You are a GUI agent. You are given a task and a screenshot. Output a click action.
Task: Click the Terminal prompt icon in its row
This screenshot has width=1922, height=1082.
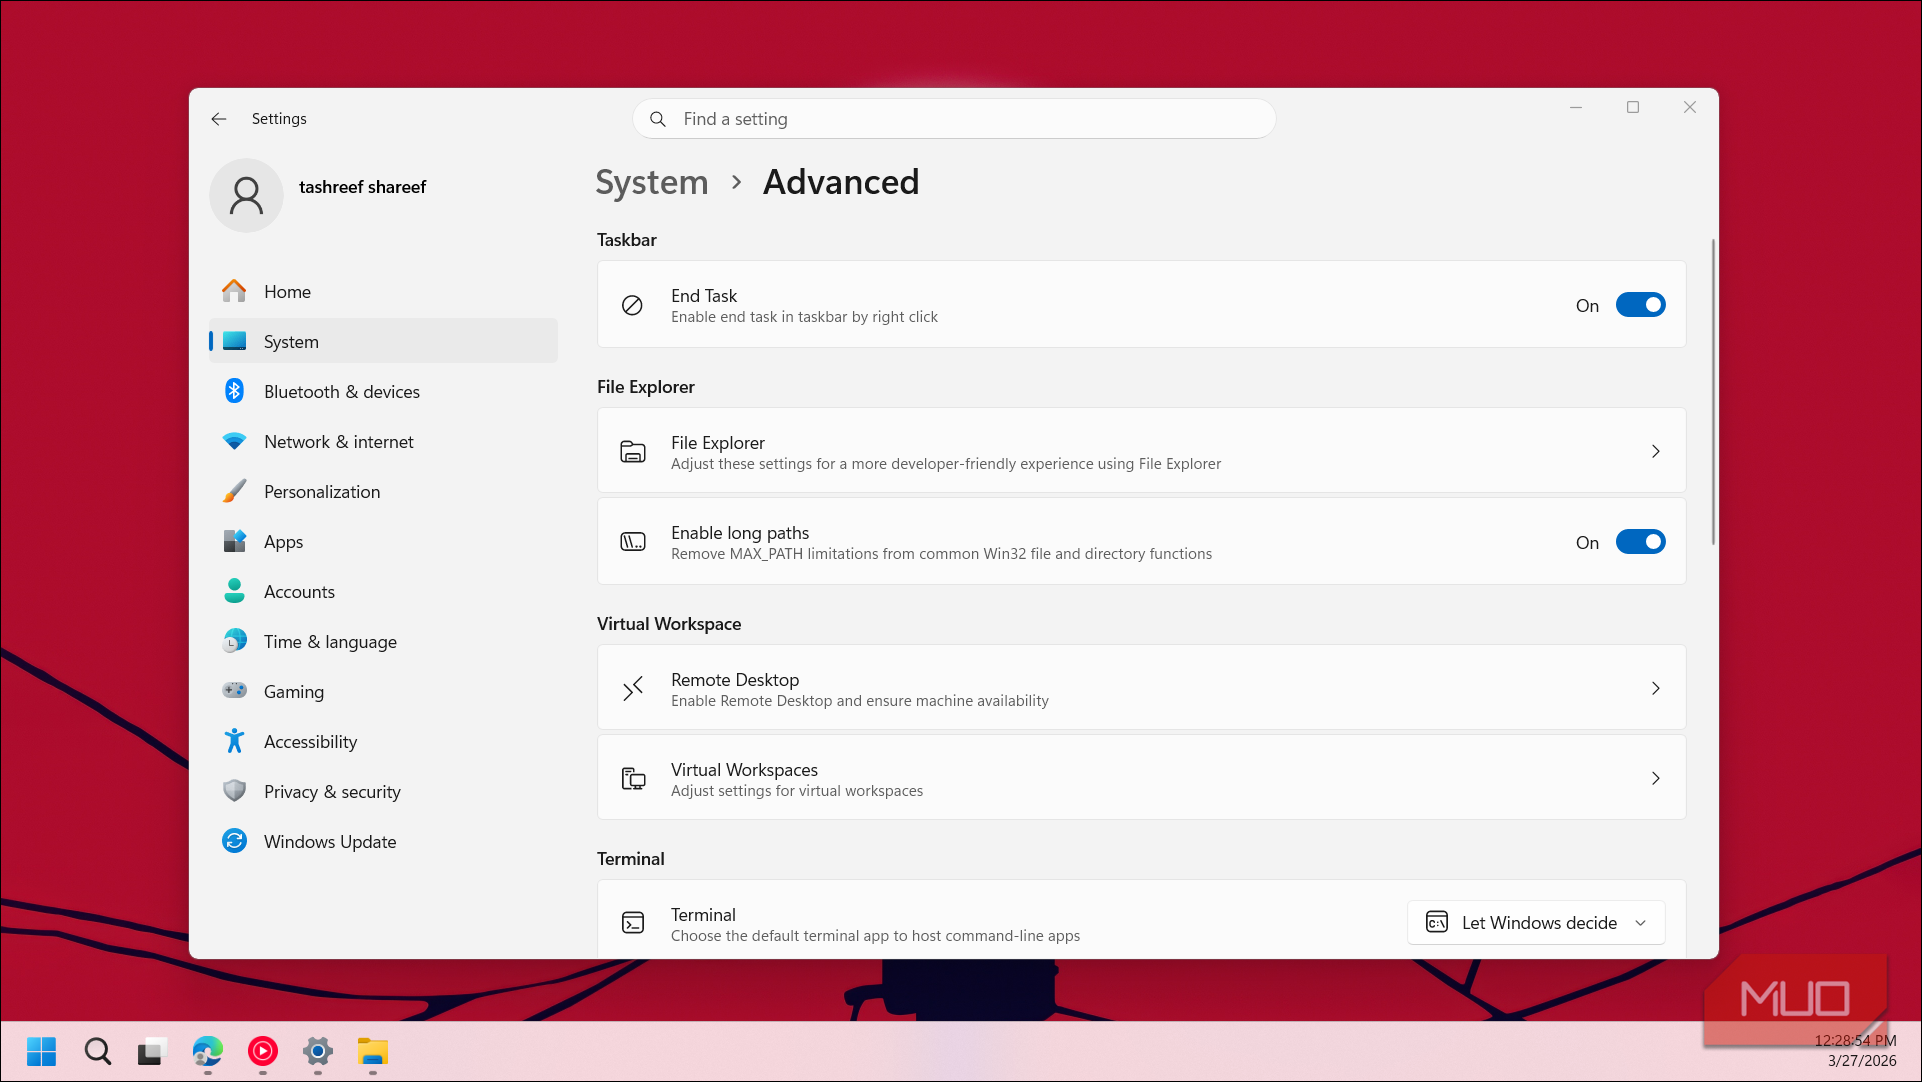tap(633, 923)
